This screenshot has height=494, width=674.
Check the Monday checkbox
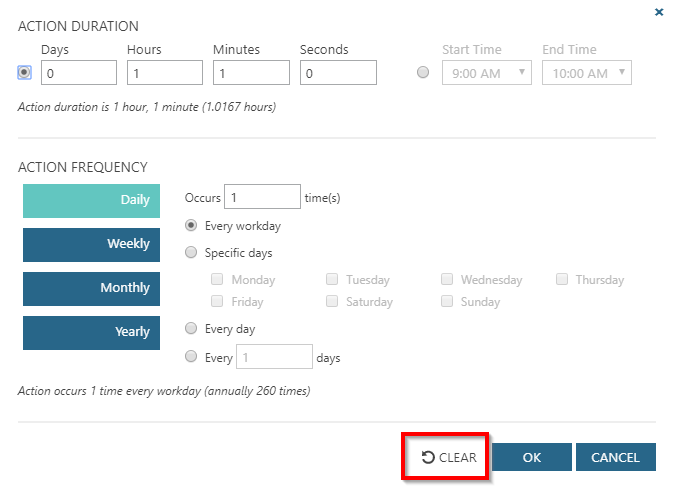click(217, 280)
